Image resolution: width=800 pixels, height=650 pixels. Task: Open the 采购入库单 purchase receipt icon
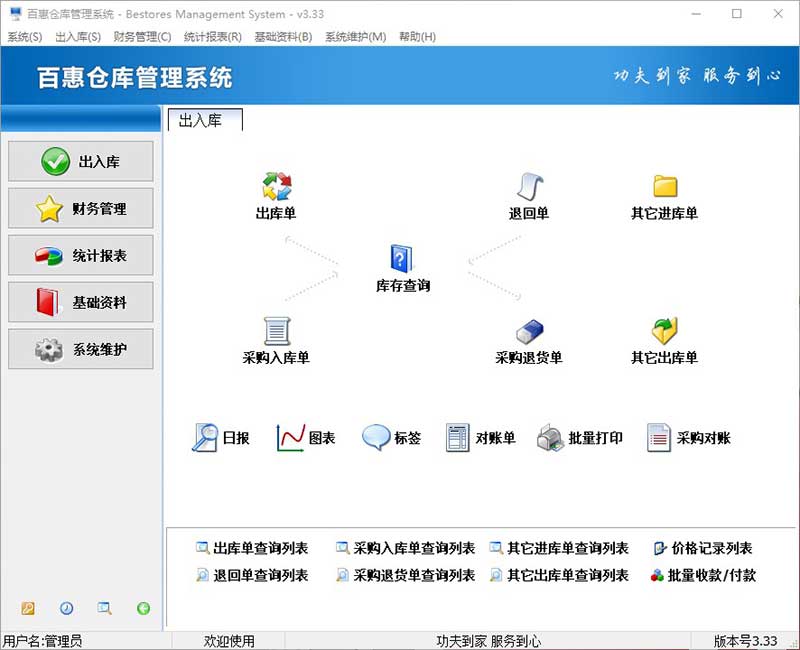coord(276,331)
